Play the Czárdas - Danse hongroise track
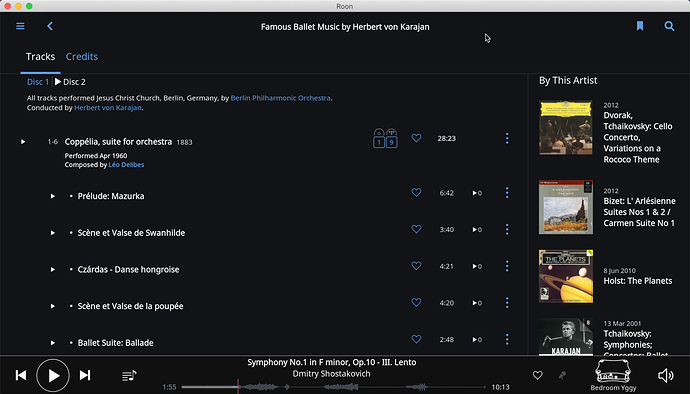The height and width of the screenshot is (394, 690). pos(52,269)
